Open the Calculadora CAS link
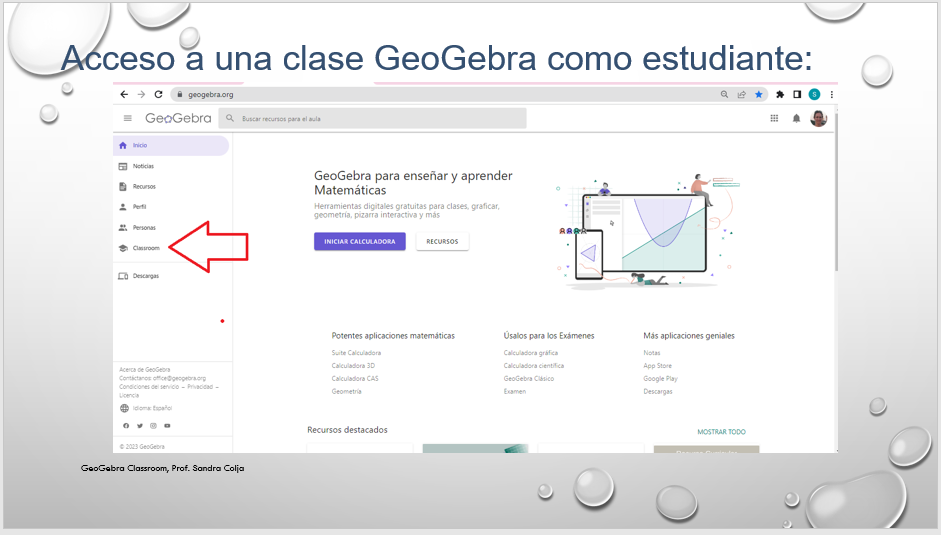 pos(355,379)
